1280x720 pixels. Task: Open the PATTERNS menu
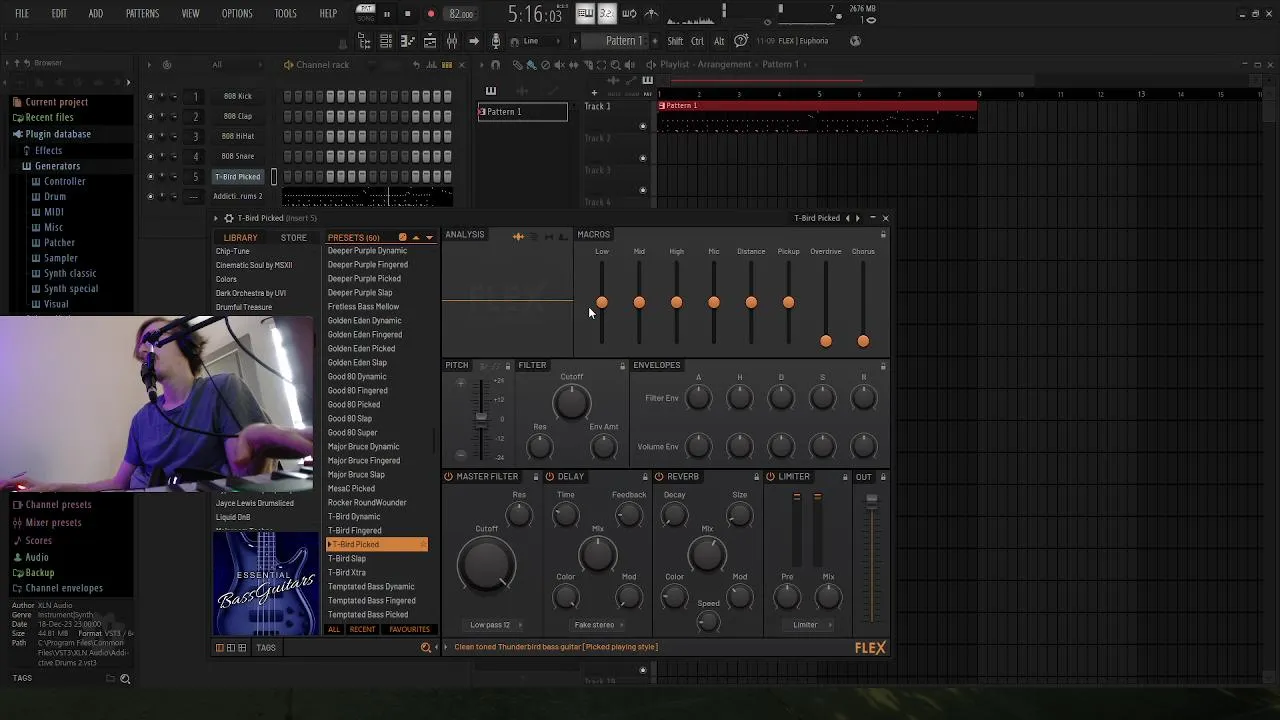(x=142, y=14)
